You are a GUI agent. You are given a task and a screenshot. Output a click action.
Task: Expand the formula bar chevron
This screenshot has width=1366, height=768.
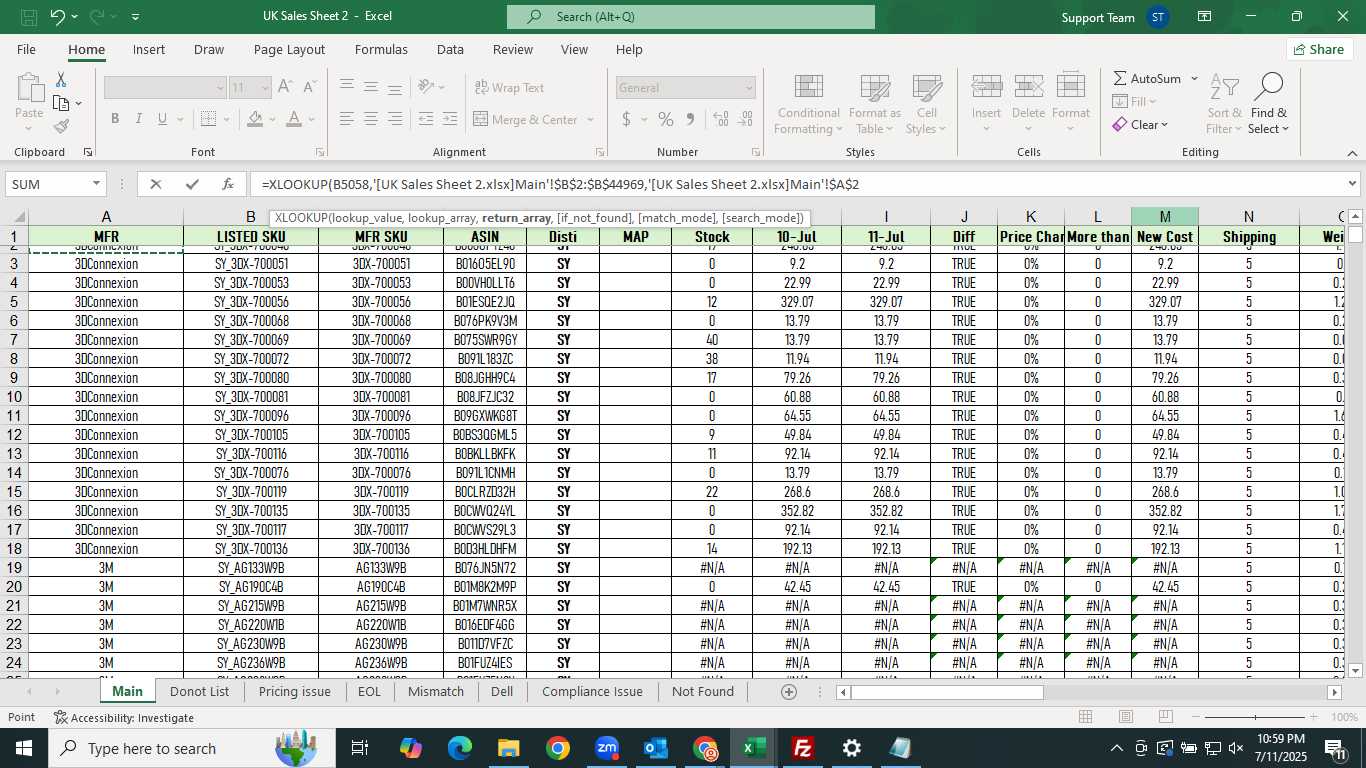[1352, 184]
